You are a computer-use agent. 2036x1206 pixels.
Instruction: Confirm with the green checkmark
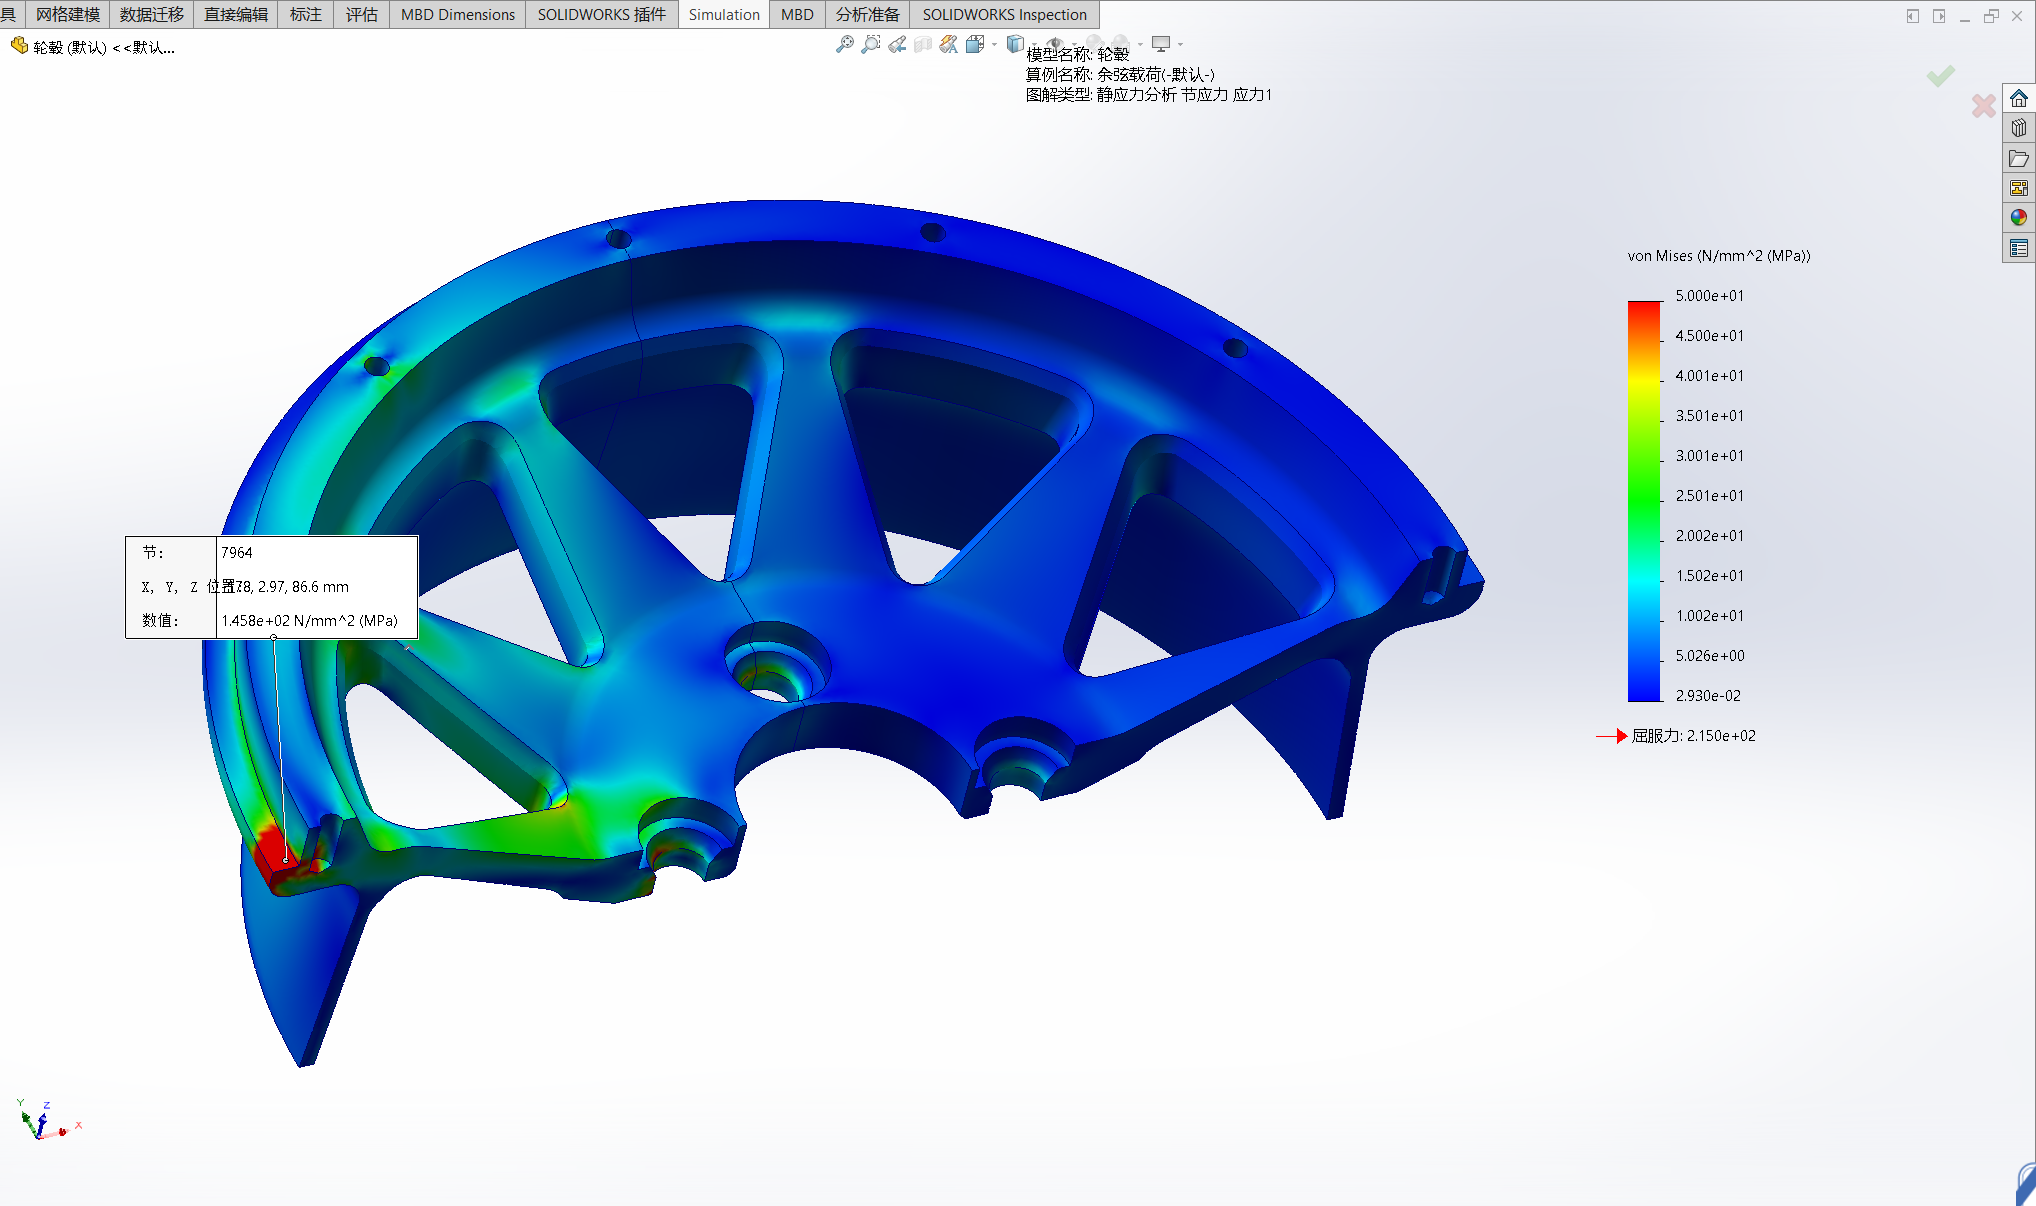(x=1940, y=76)
